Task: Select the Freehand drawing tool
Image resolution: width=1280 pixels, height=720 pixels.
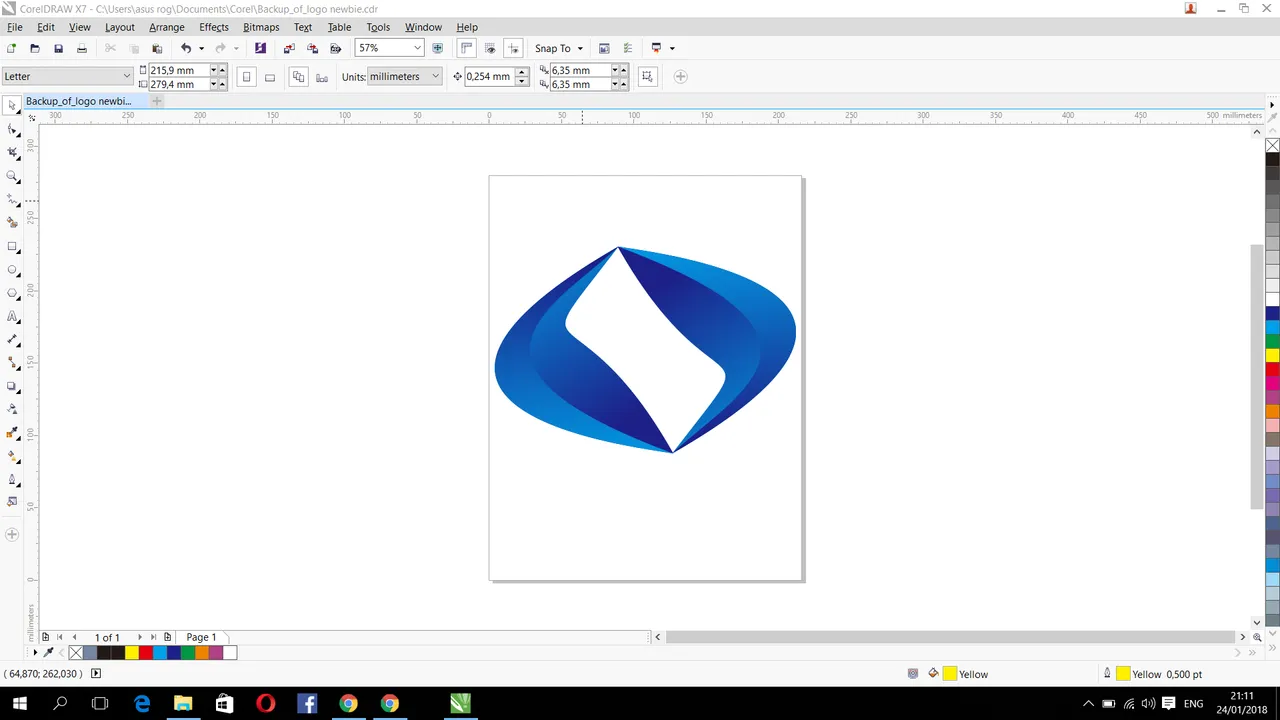Action: (x=12, y=200)
